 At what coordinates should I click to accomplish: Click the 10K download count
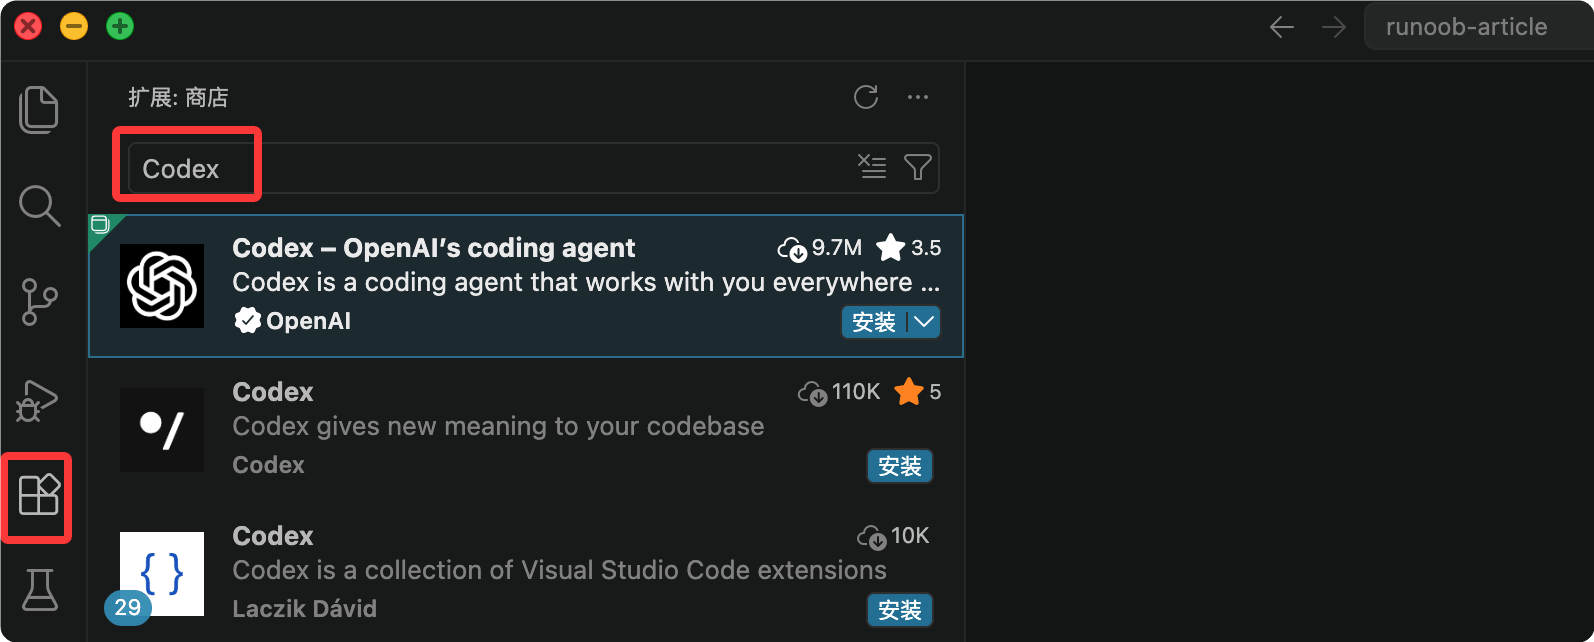point(893,536)
